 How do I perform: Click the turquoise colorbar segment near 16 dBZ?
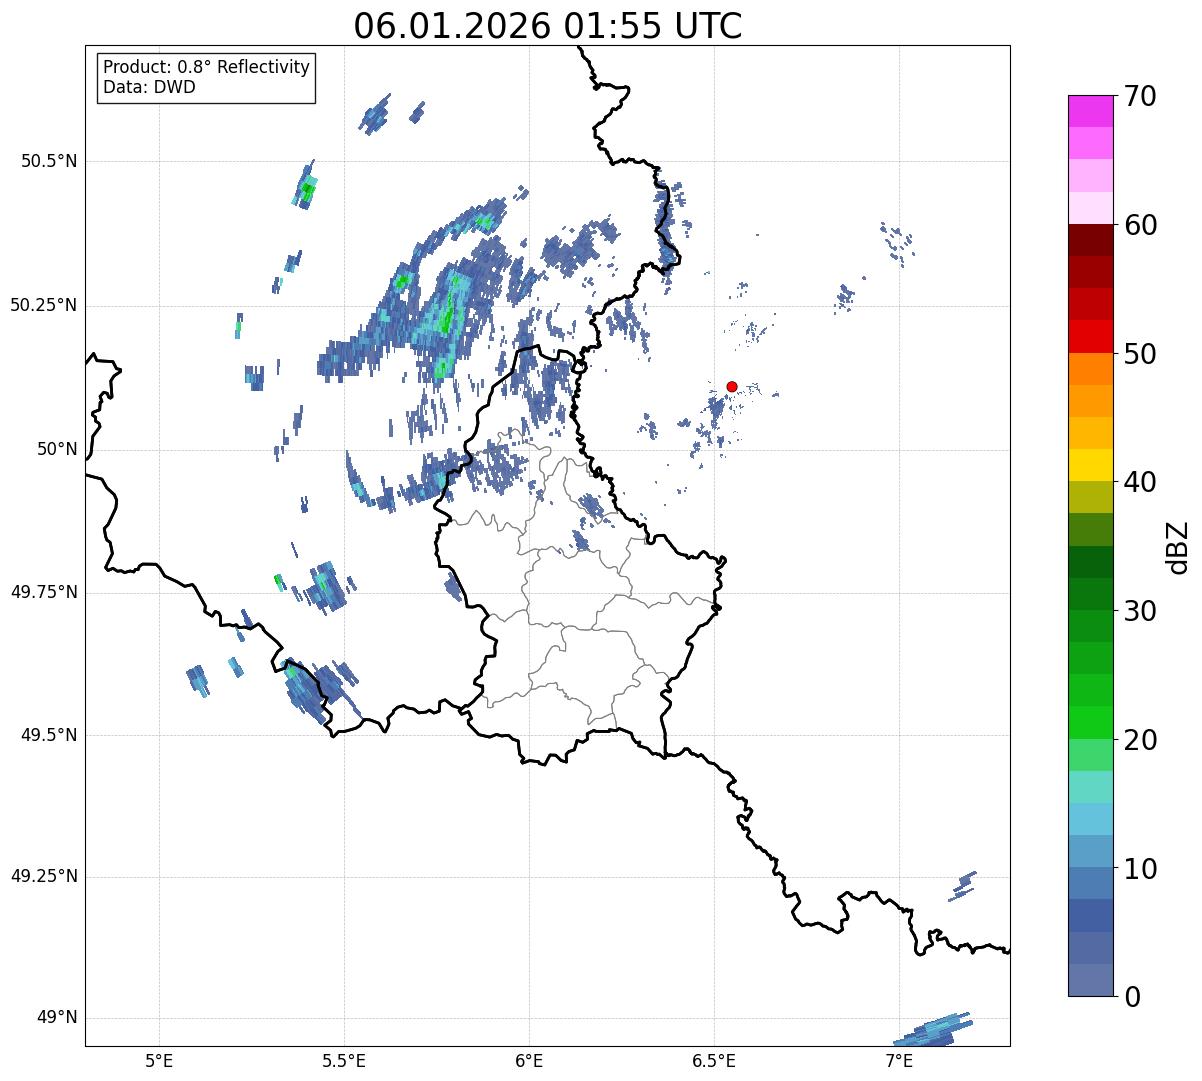tap(1090, 787)
